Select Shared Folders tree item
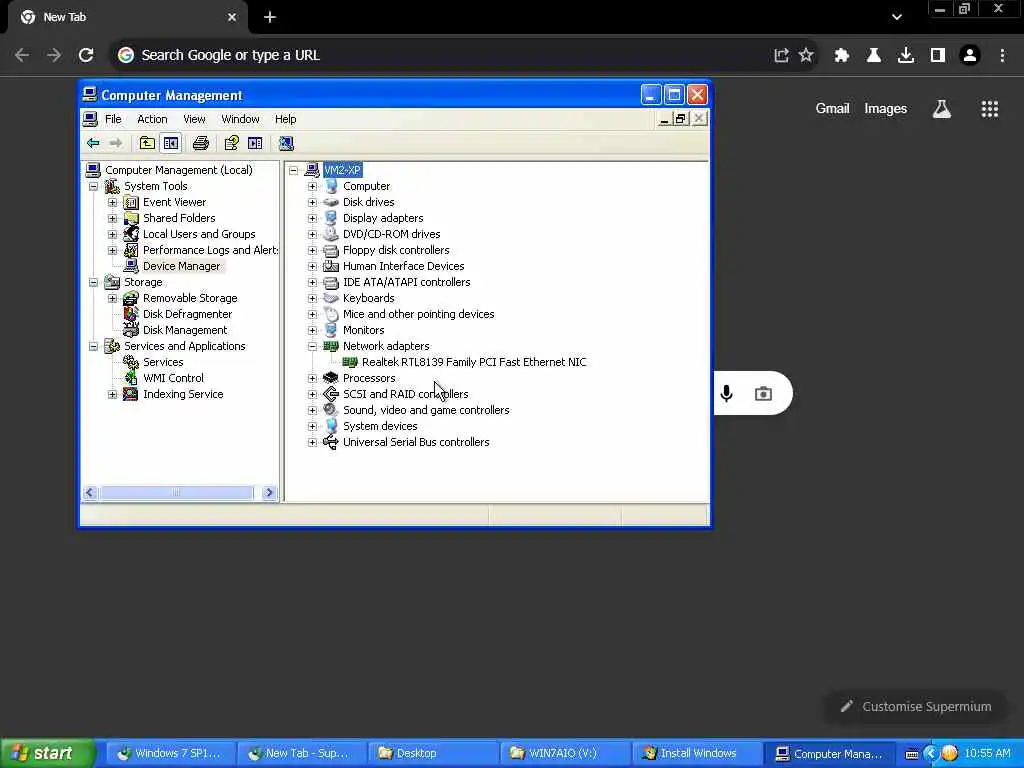Screen dimensions: 1024x768 coord(179,218)
